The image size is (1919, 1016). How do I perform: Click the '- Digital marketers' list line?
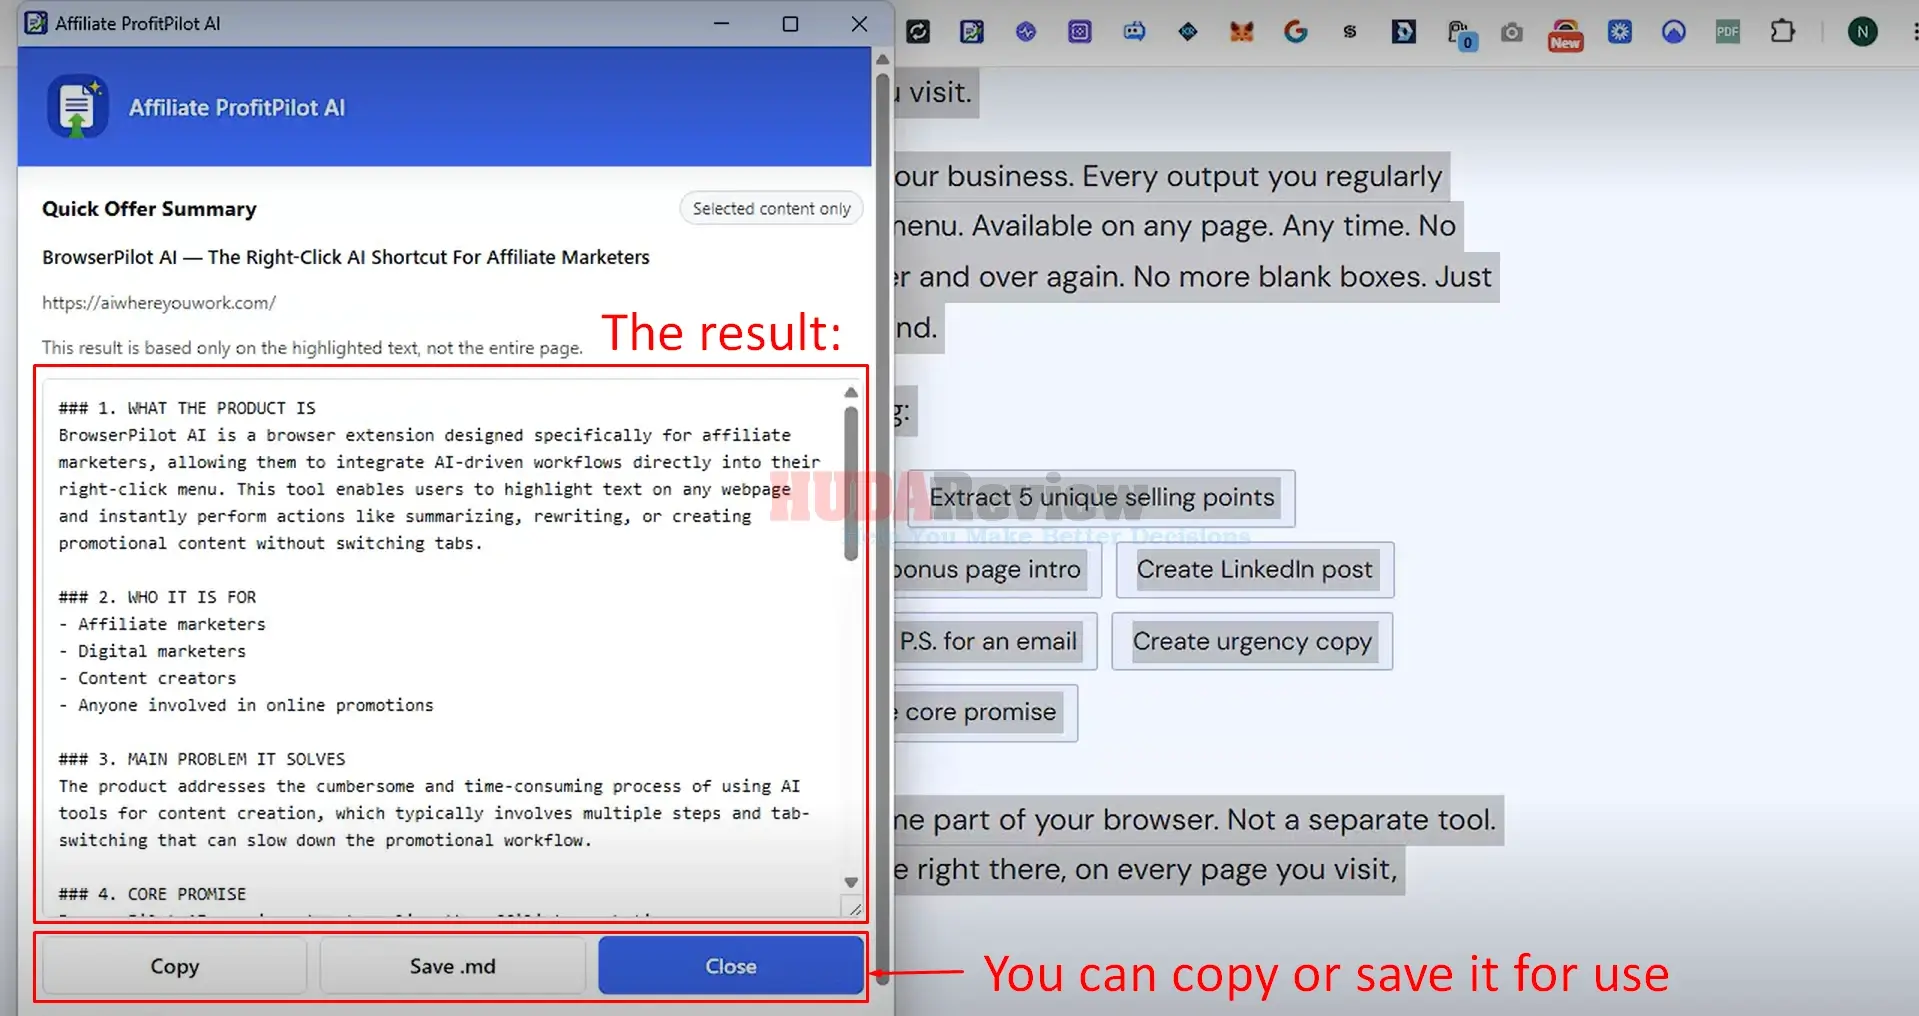[152, 651]
